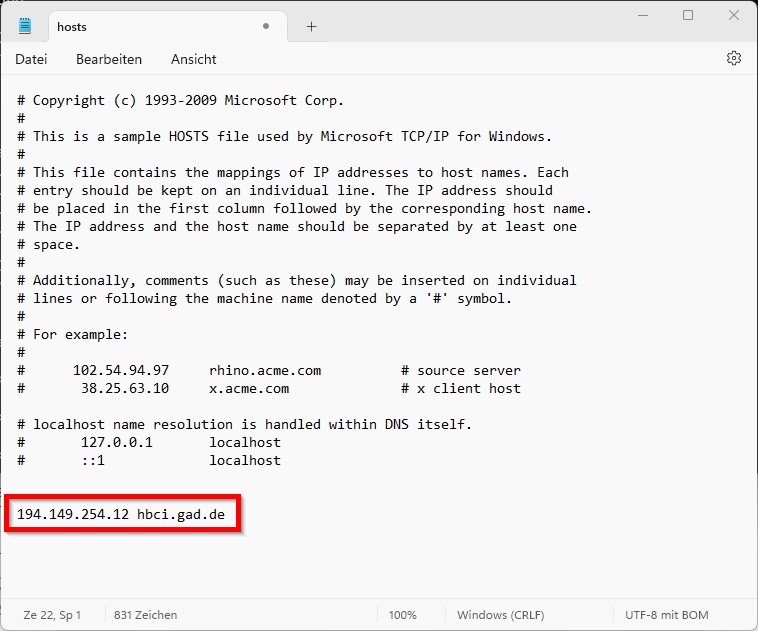Open the Bearbeiten menu
This screenshot has width=758, height=631.
(x=109, y=59)
